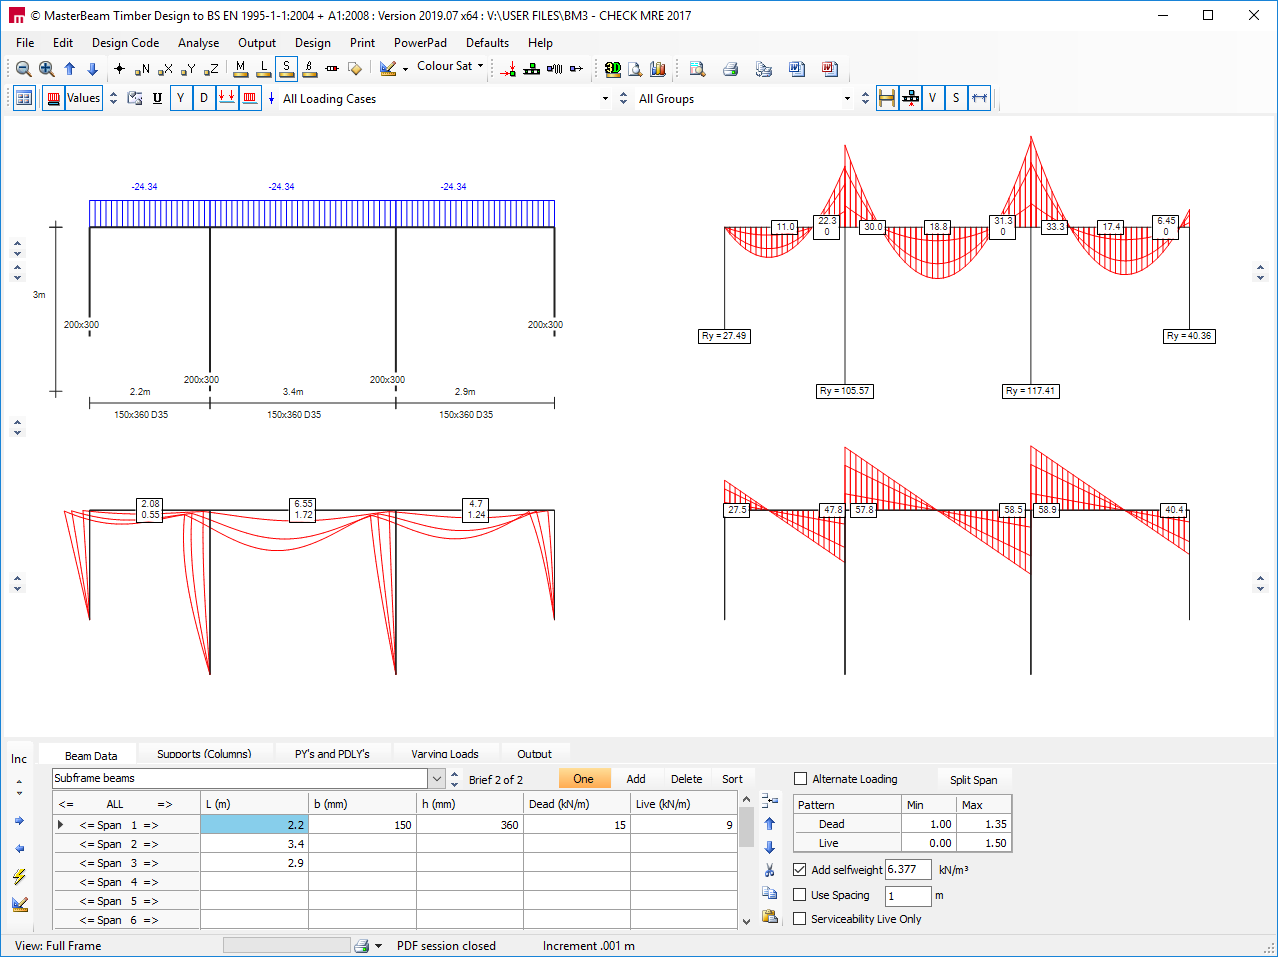Click the add load red arrow icon
Screen dimensions: 1278x957
(508, 69)
